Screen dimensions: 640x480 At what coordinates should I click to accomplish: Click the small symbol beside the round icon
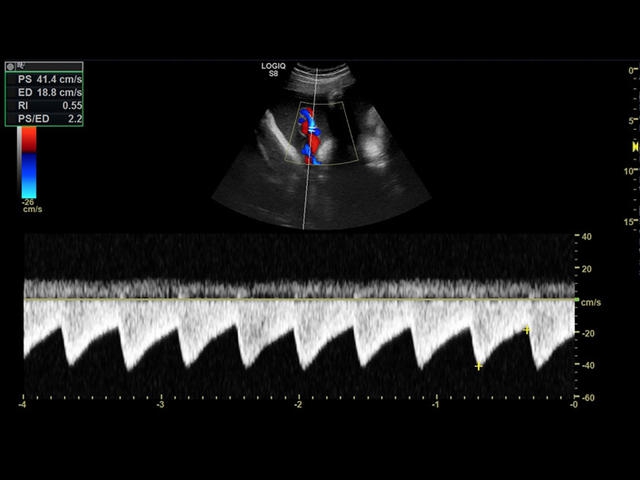click(20, 64)
